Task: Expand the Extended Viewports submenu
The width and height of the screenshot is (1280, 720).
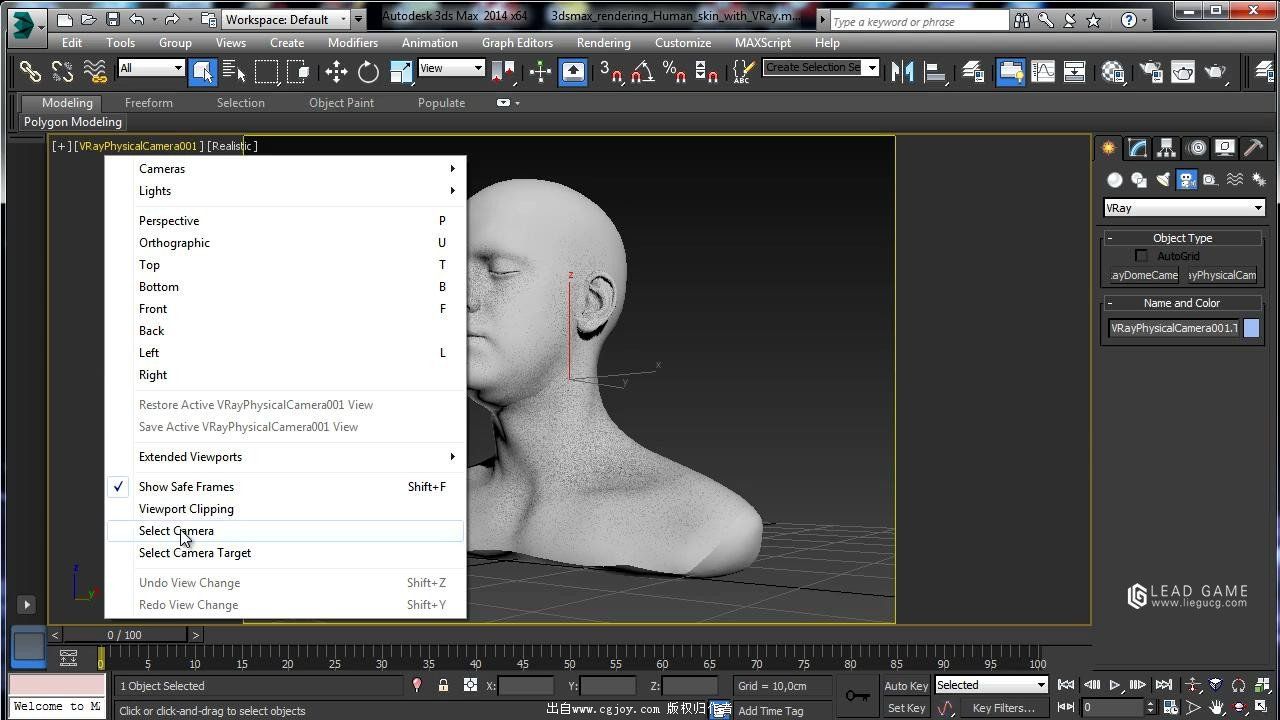Action: pos(285,457)
